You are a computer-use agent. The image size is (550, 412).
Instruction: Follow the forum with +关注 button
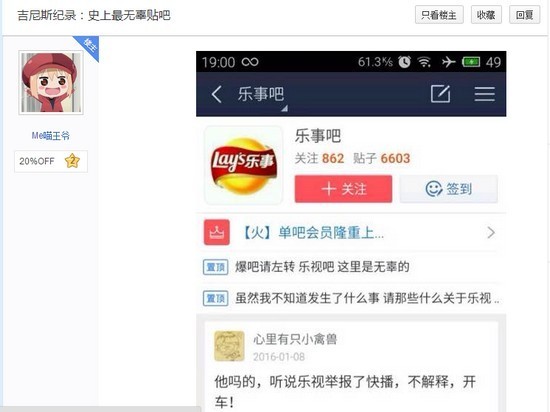point(343,189)
